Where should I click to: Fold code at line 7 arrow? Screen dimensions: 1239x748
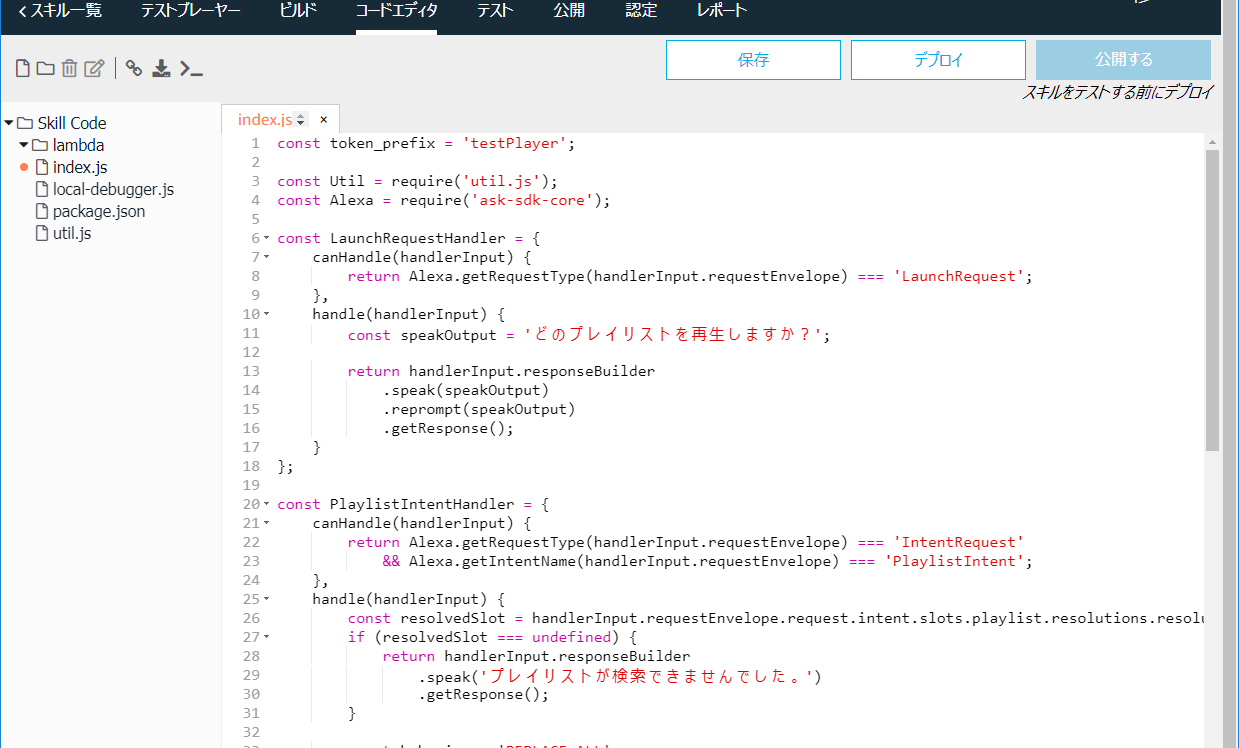[267, 257]
